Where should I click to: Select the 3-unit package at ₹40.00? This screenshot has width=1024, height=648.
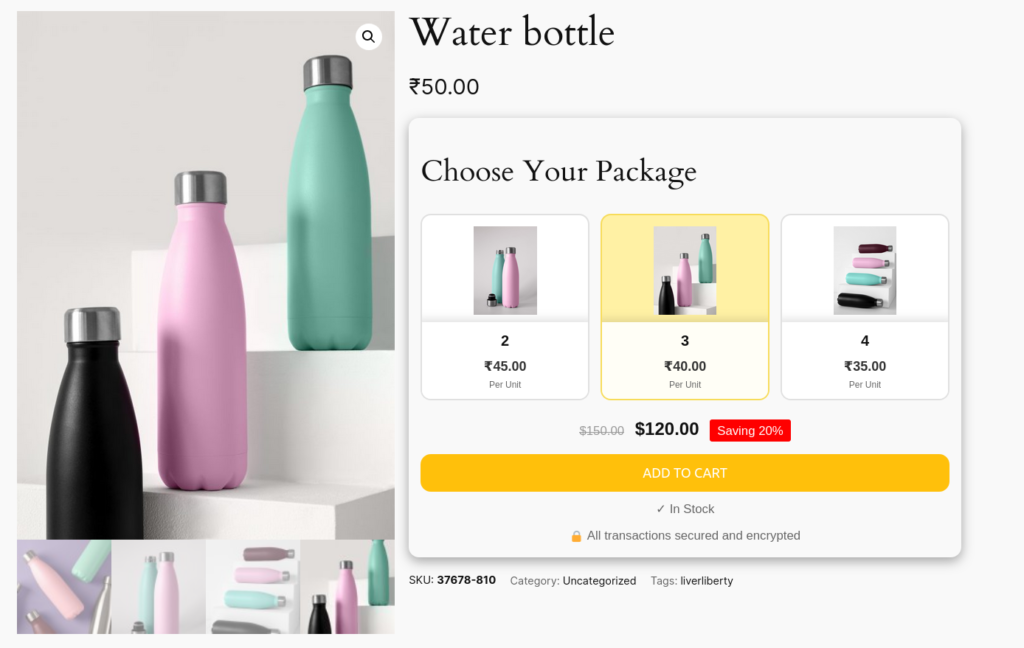coord(684,307)
